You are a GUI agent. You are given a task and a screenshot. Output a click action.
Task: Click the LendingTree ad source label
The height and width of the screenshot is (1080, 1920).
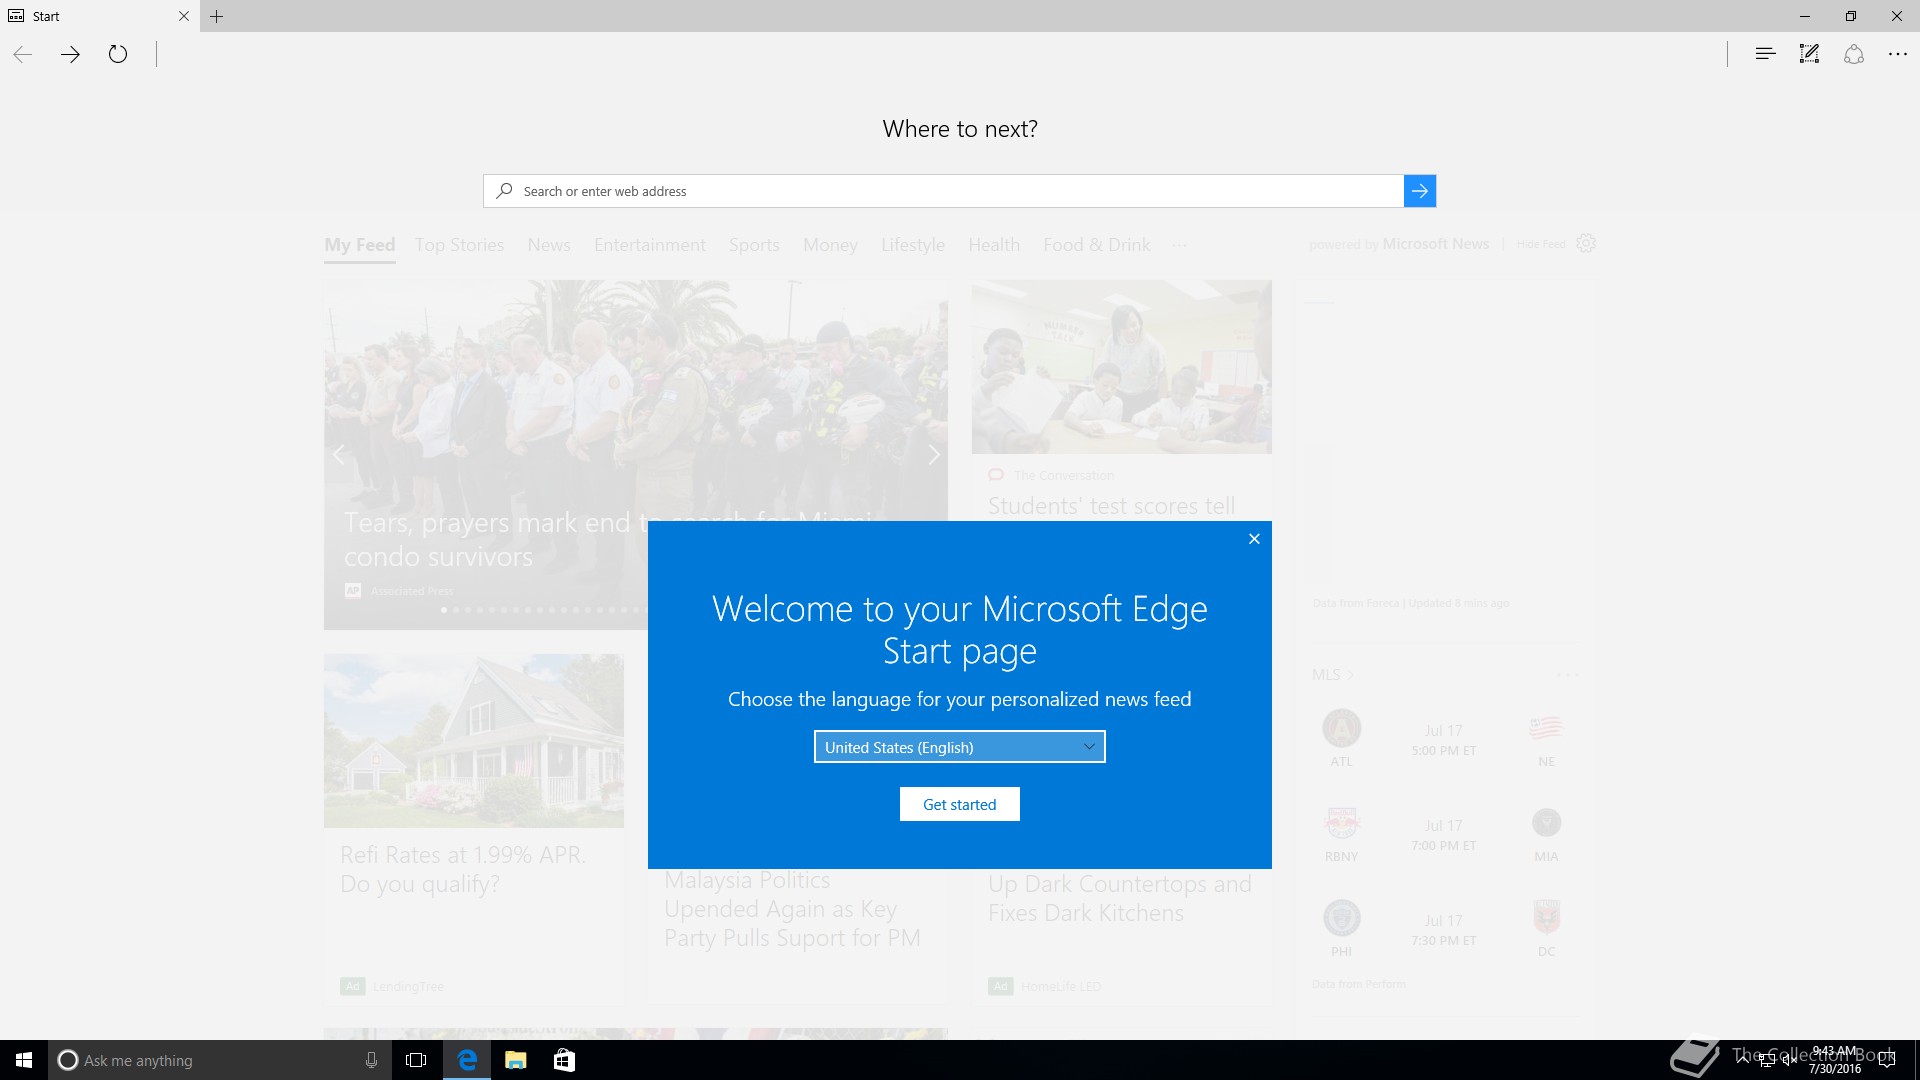click(408, 986)
